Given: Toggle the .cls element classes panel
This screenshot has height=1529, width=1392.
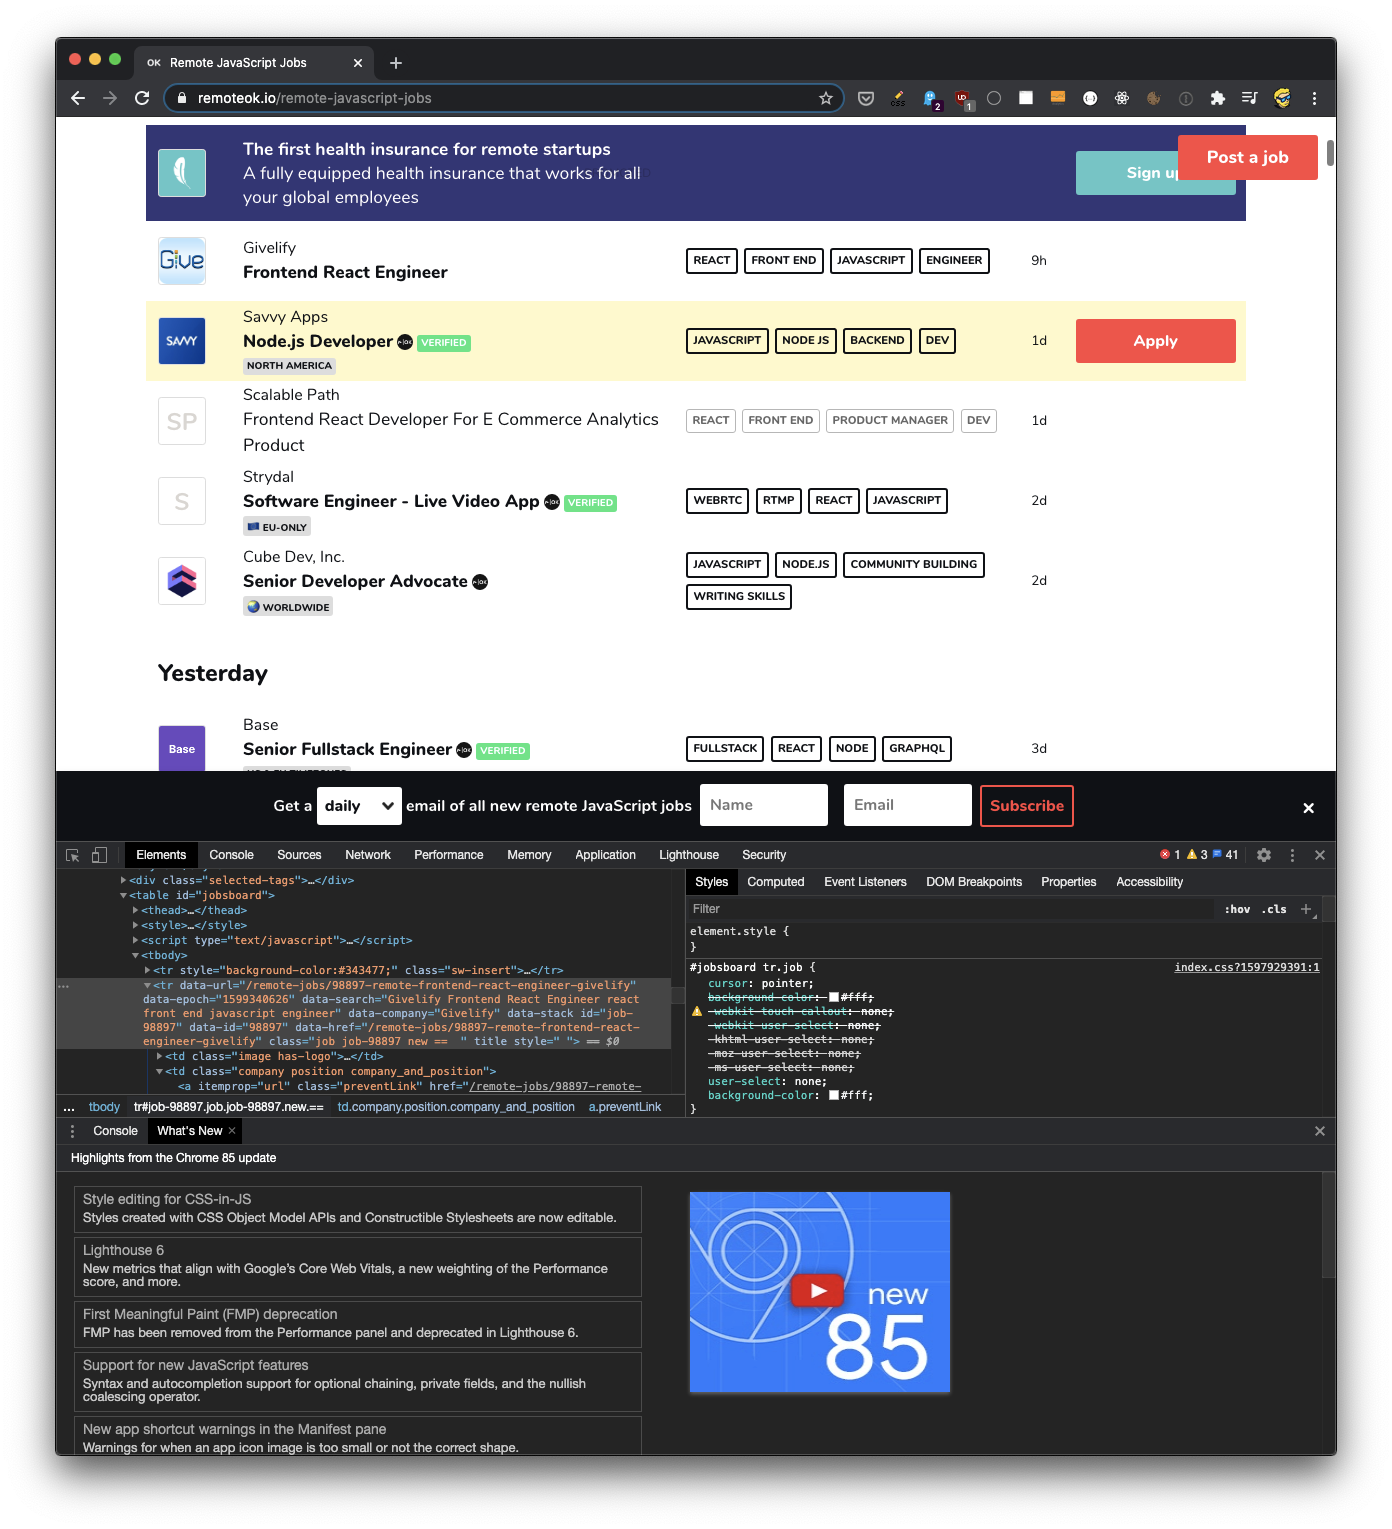Looking at the screenshot, I should 1274,909.
